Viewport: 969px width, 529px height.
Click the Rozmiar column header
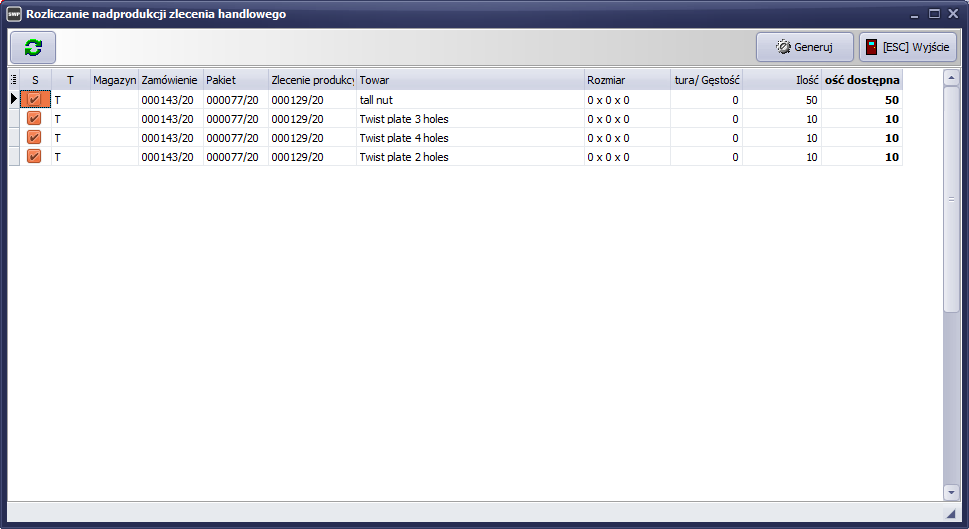(x=627, y=79)
